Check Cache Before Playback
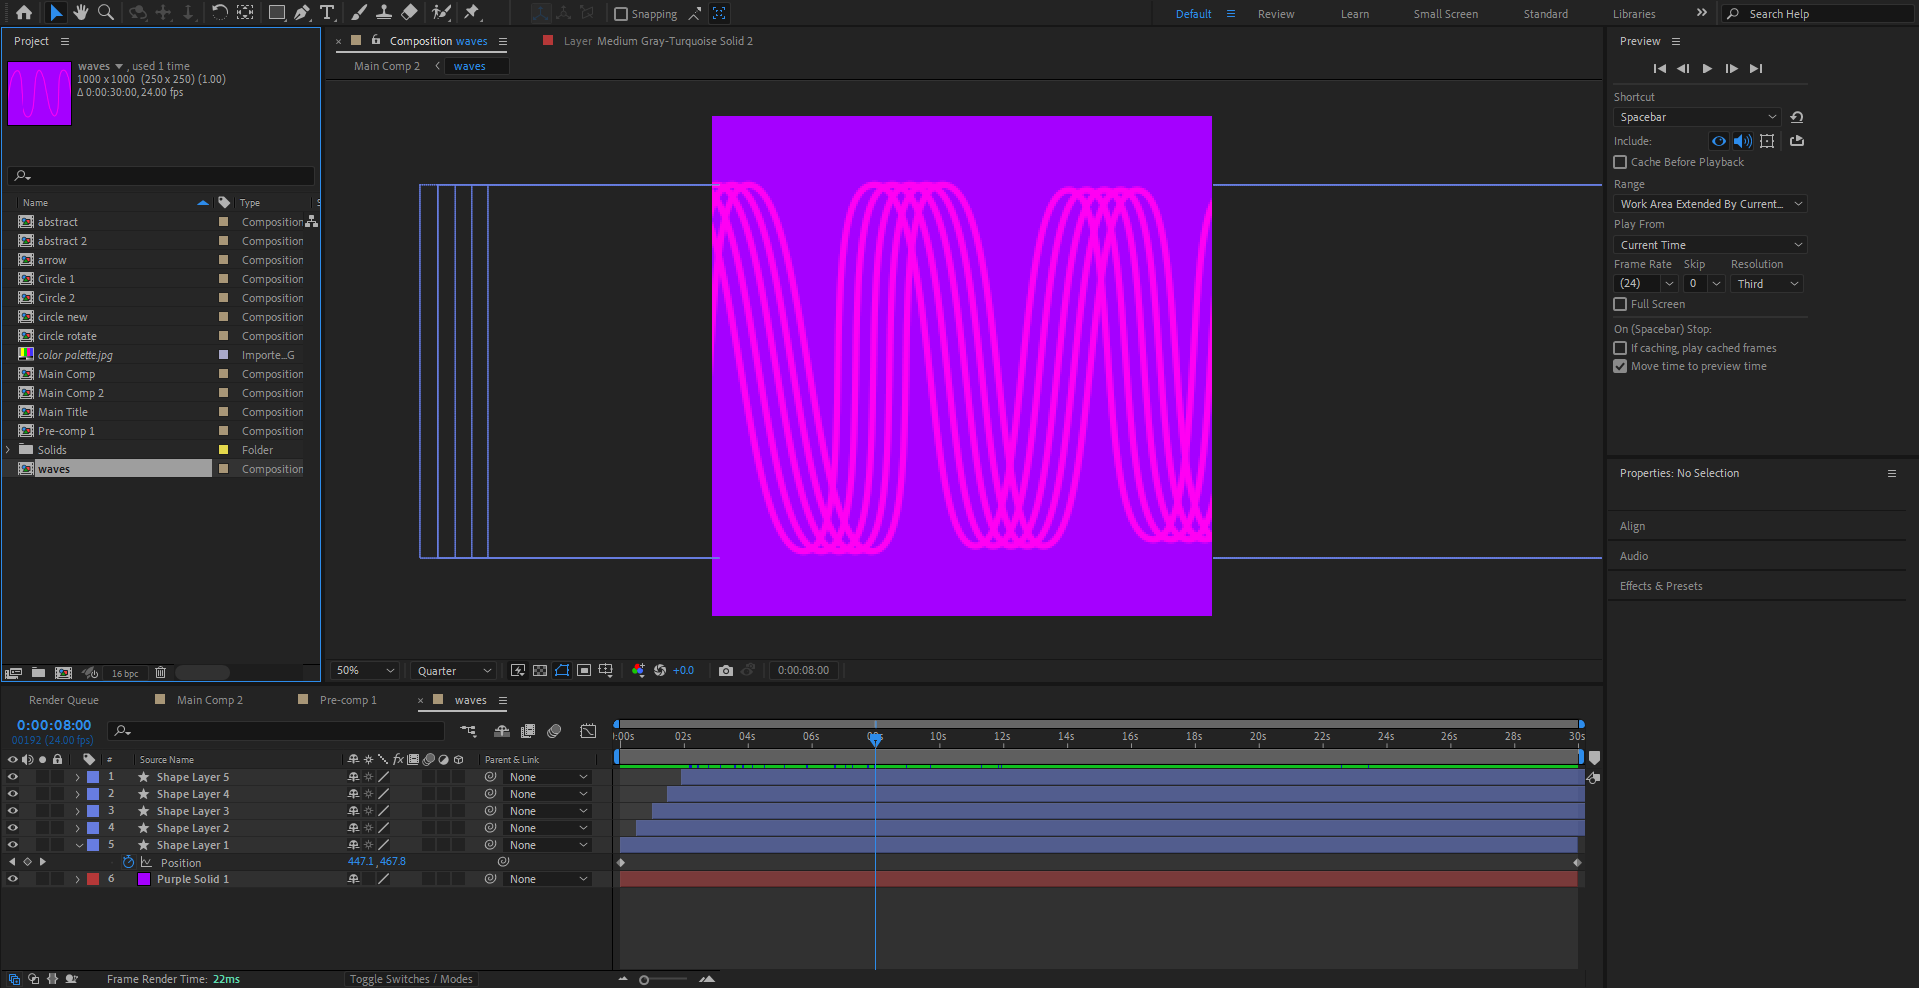The image size is (1919, 988). pos(1620,162)
